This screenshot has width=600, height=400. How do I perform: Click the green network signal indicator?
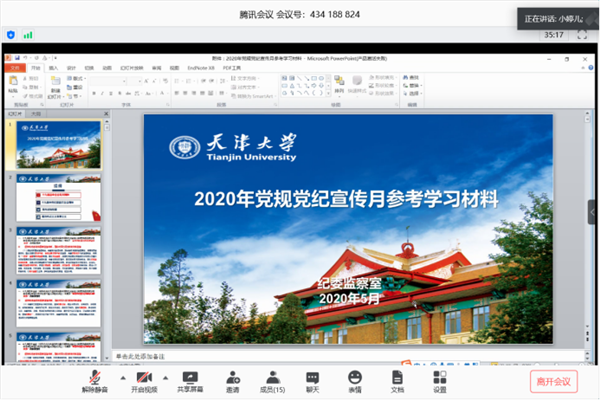(28, 35)
